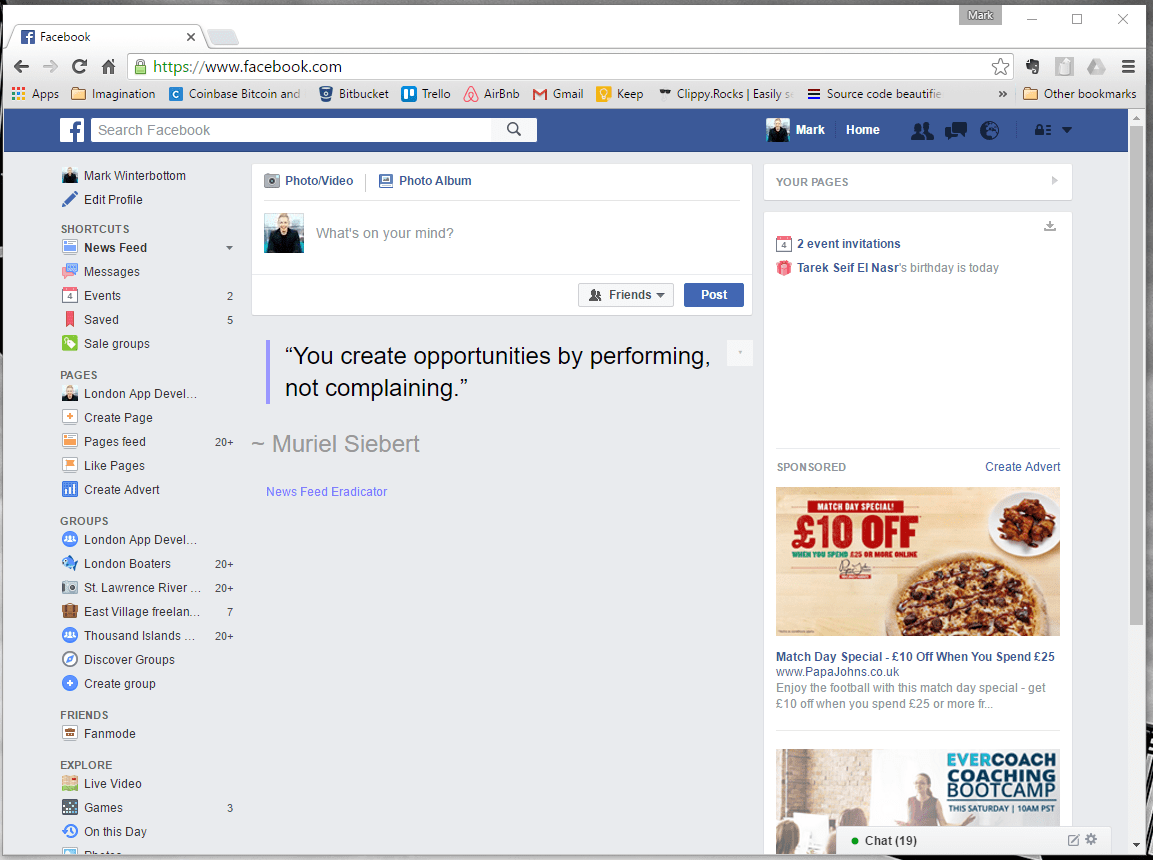Open the Imagination bookmarks folder
Viewport: 1153px width, 860px height.
[x=113, y=94]
